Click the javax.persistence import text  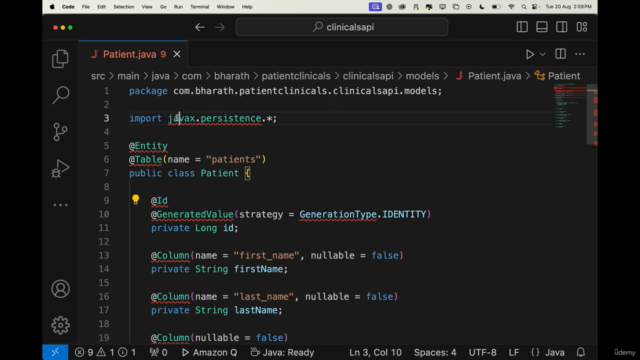(x=215, y=118)
